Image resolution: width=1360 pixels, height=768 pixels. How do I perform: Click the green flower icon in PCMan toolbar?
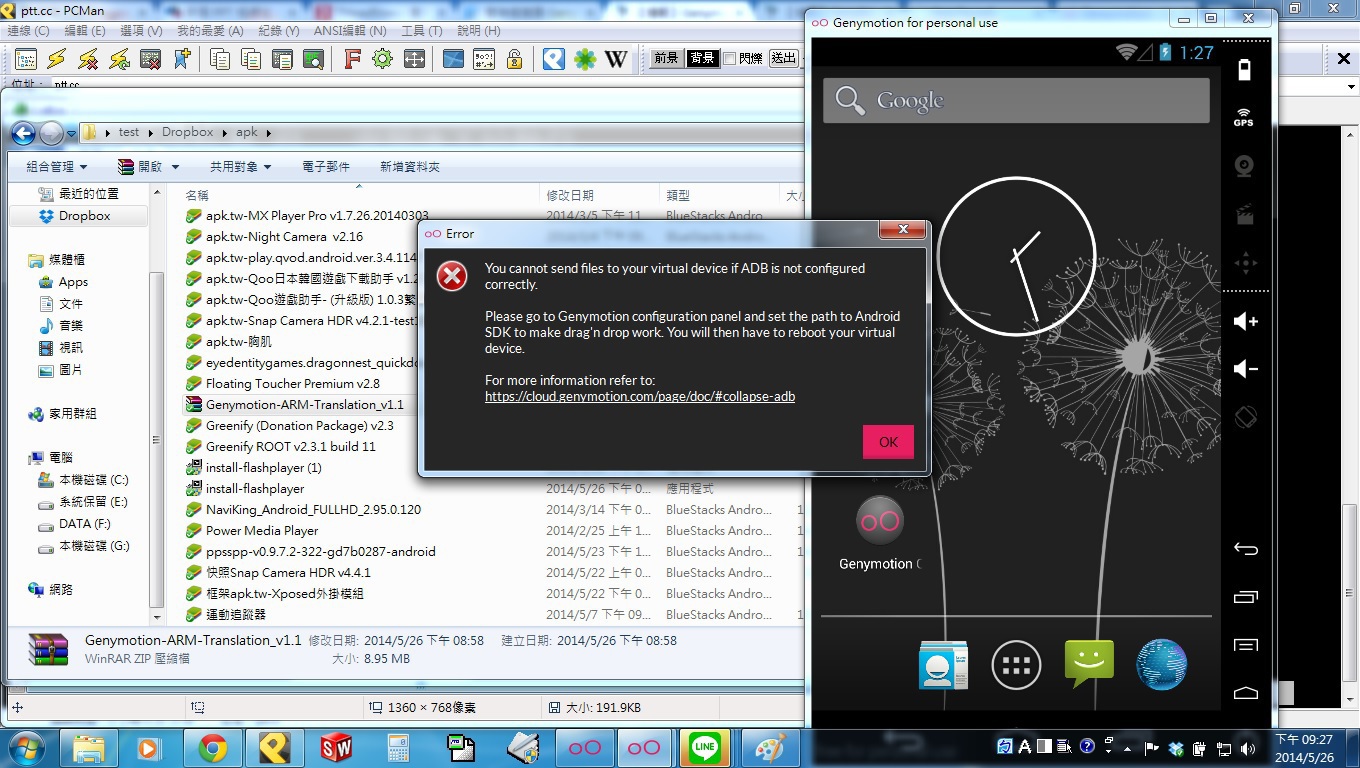point(585,59)
